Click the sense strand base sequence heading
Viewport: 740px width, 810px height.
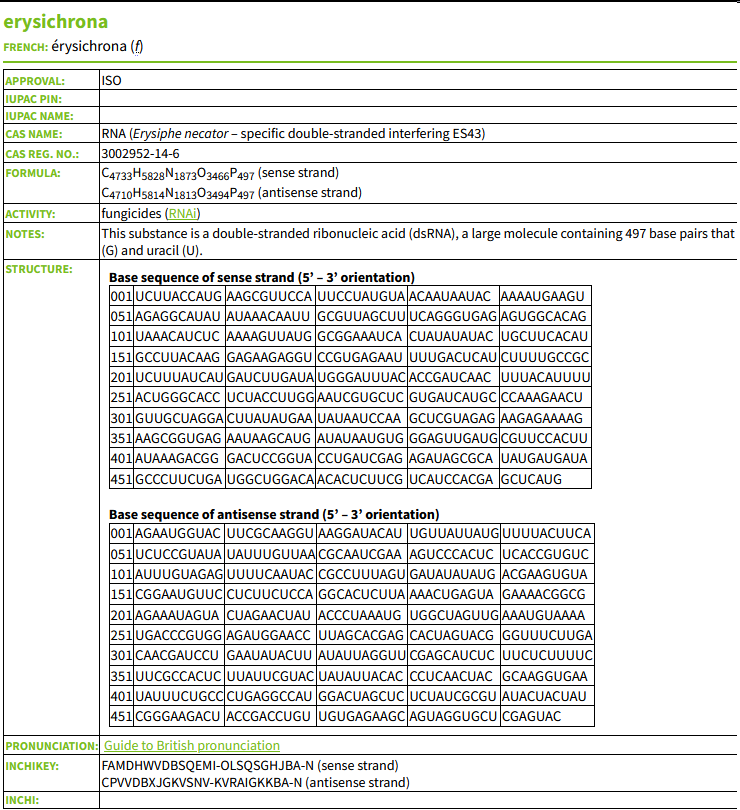click(261, 277)
